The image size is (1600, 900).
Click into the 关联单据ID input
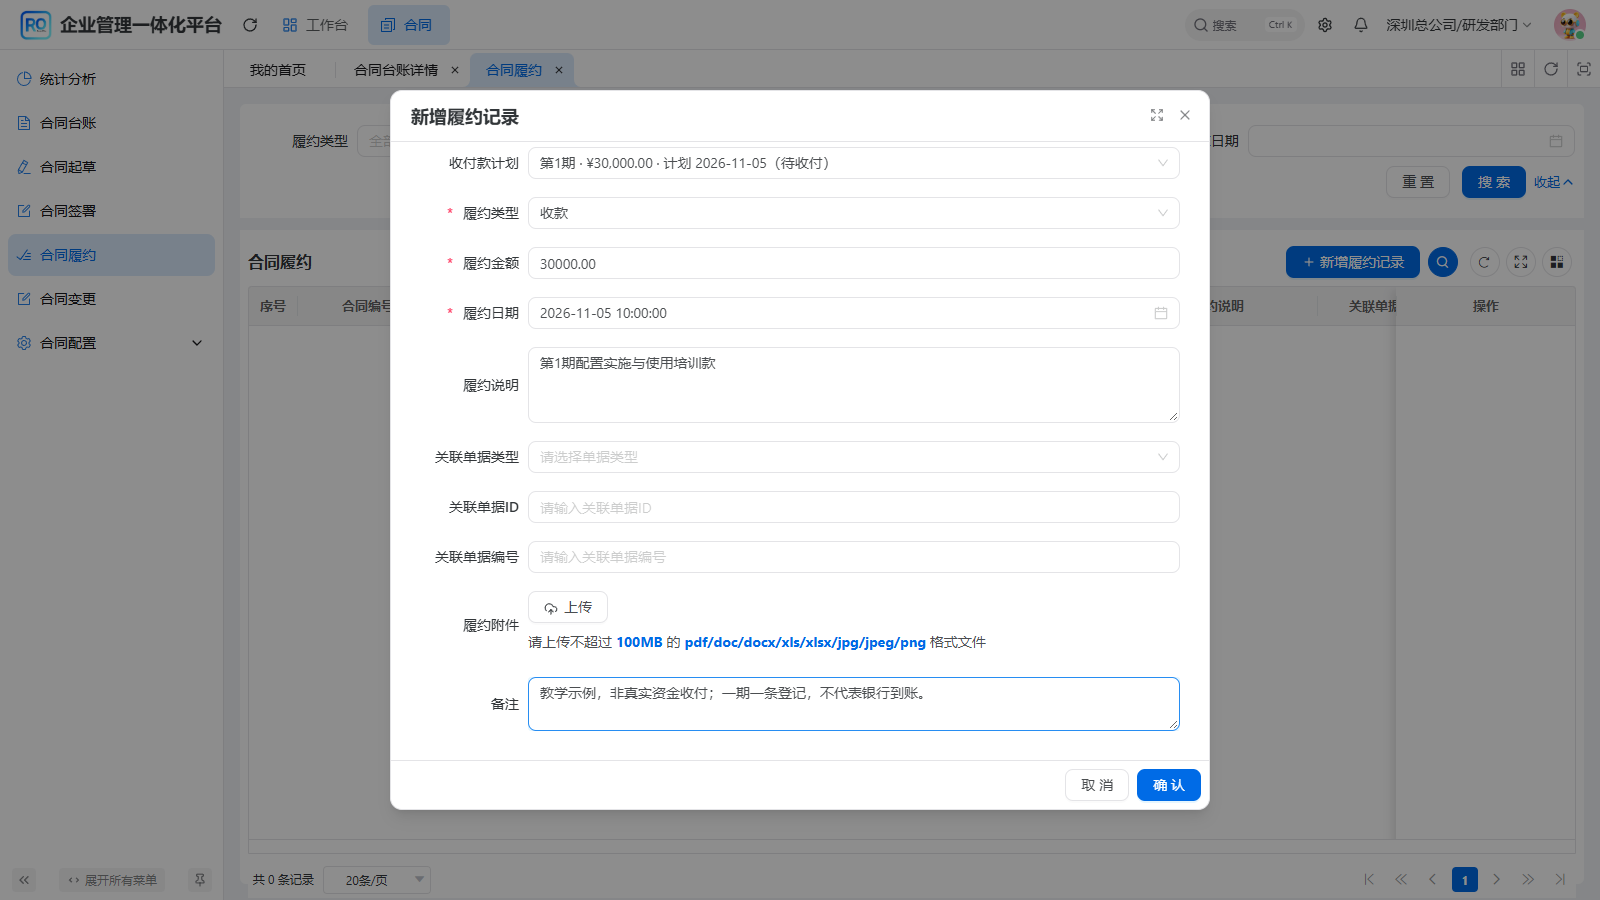point(853,507)
